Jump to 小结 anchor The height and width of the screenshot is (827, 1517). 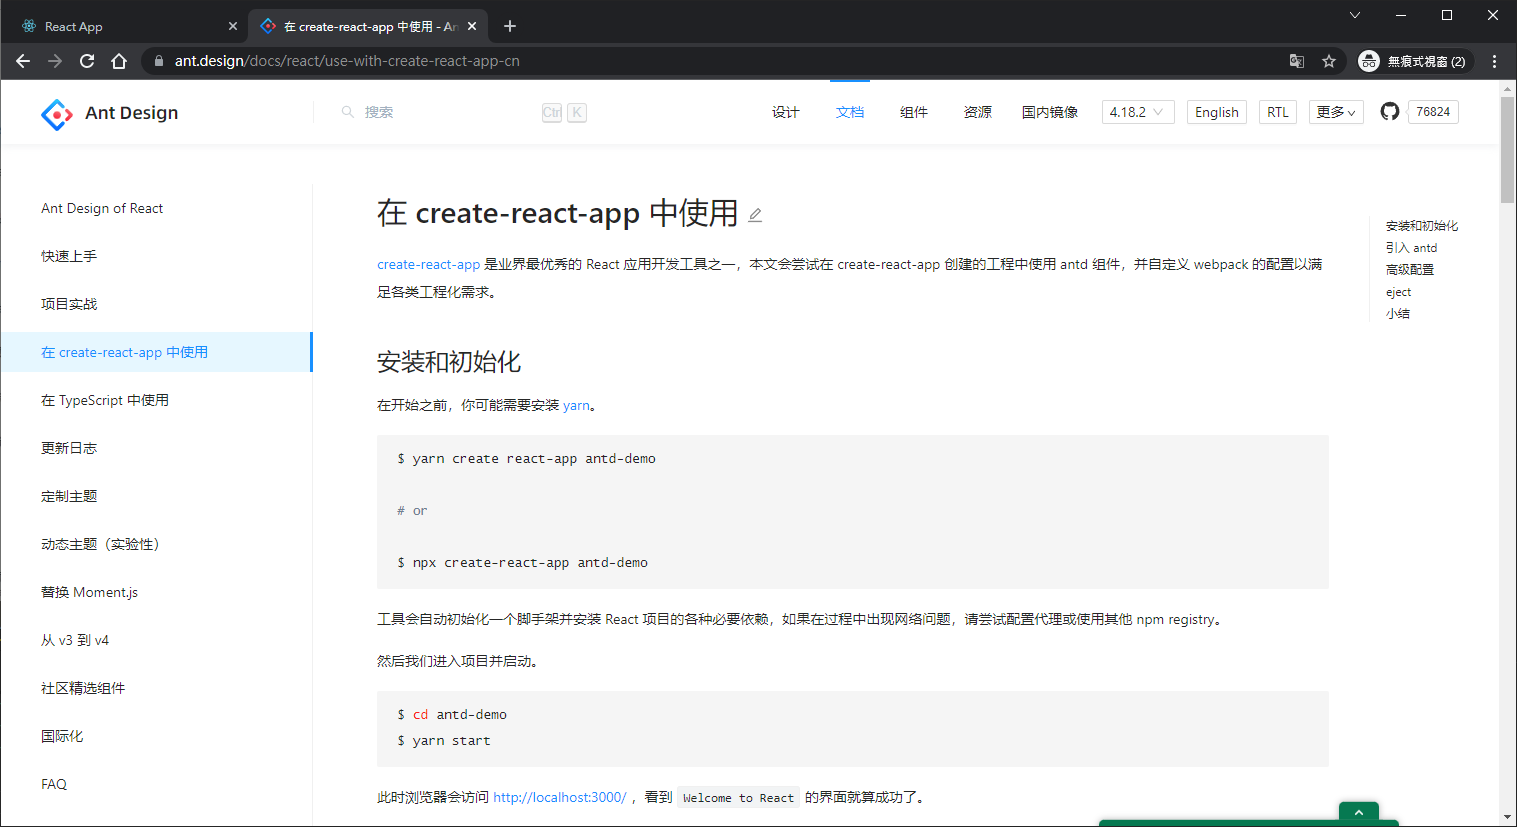[x=1398, y=314]
